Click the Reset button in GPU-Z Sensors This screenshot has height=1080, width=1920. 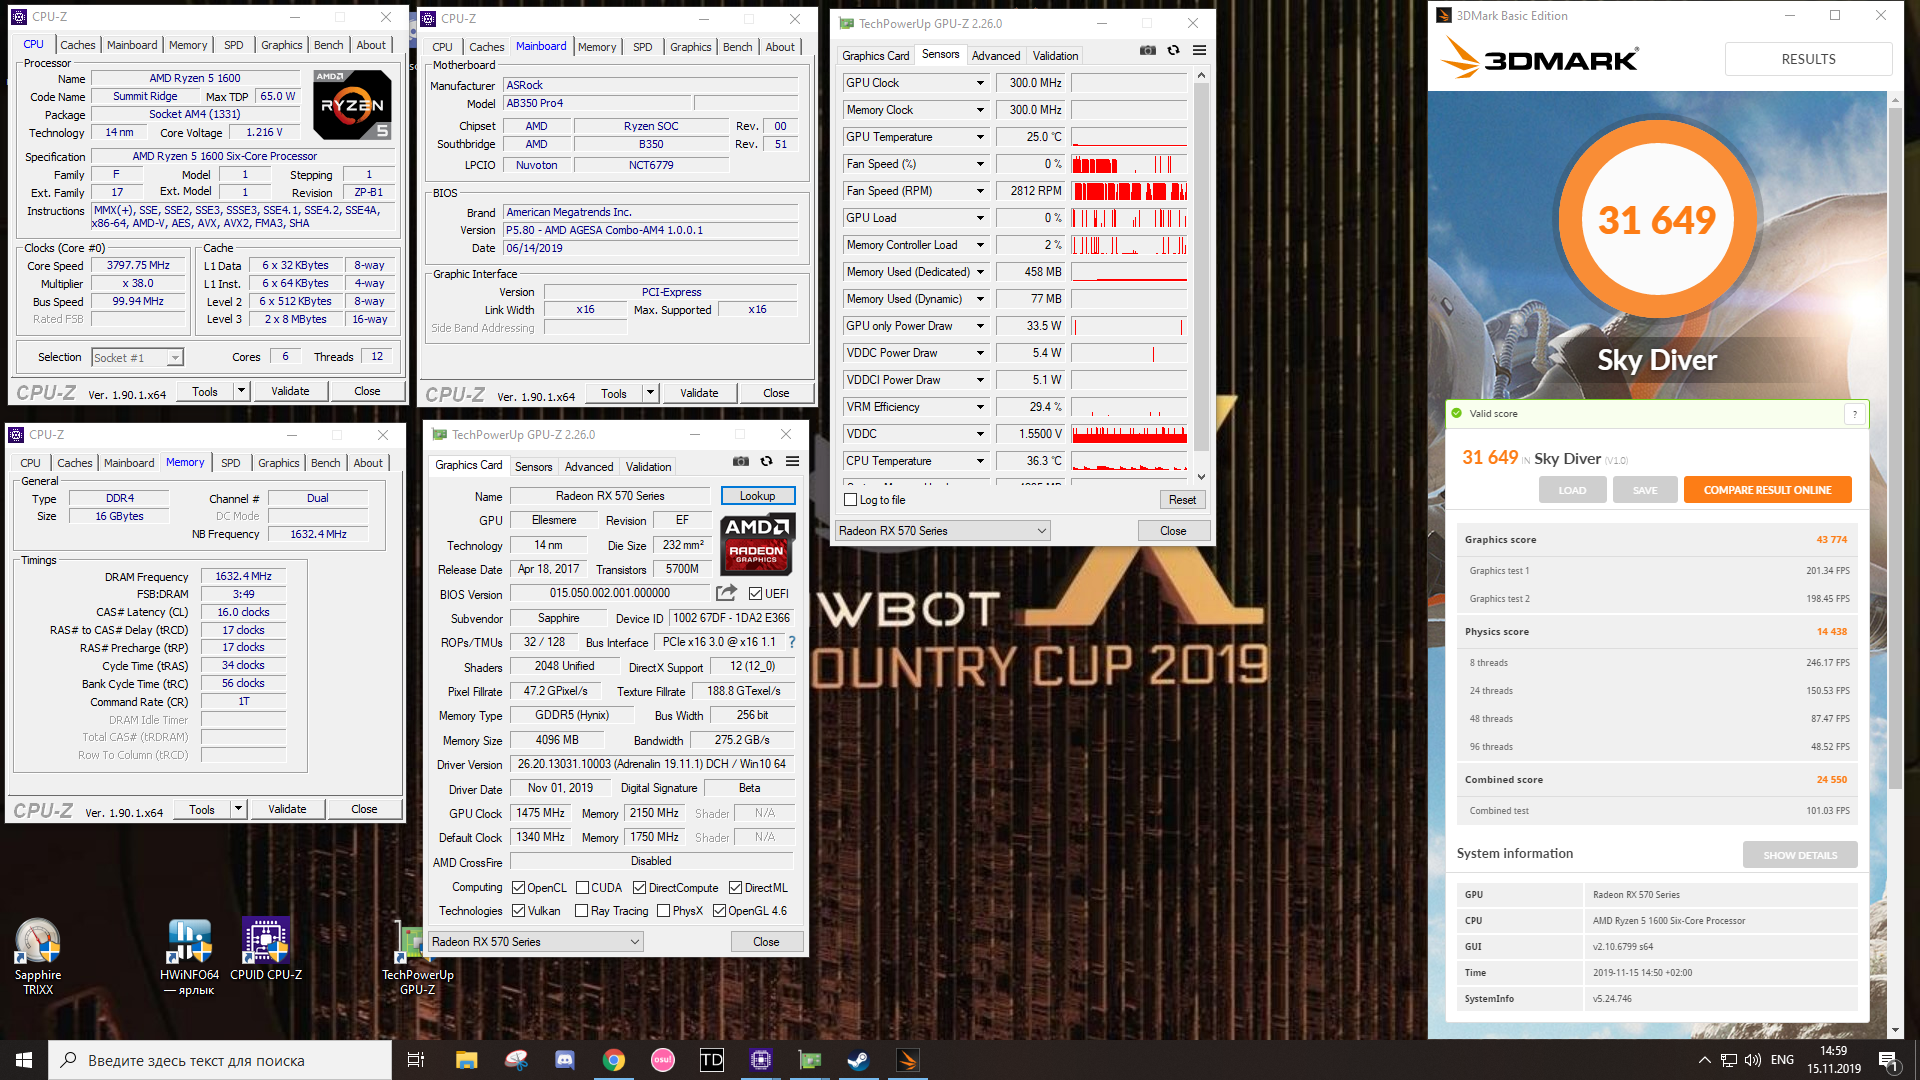tap(1182, 500)
